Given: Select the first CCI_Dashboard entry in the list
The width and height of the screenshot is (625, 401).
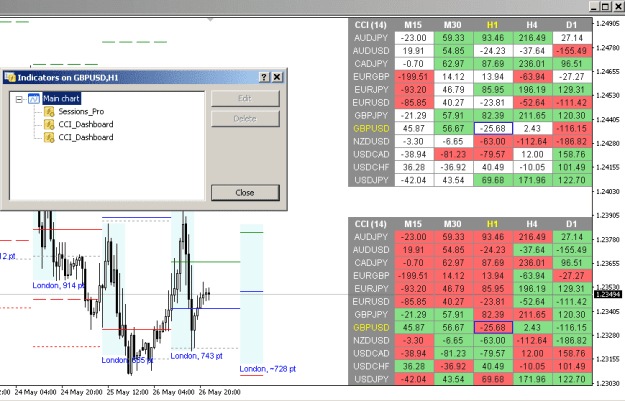Looking at the screenshot, I should tap(86, 124).
